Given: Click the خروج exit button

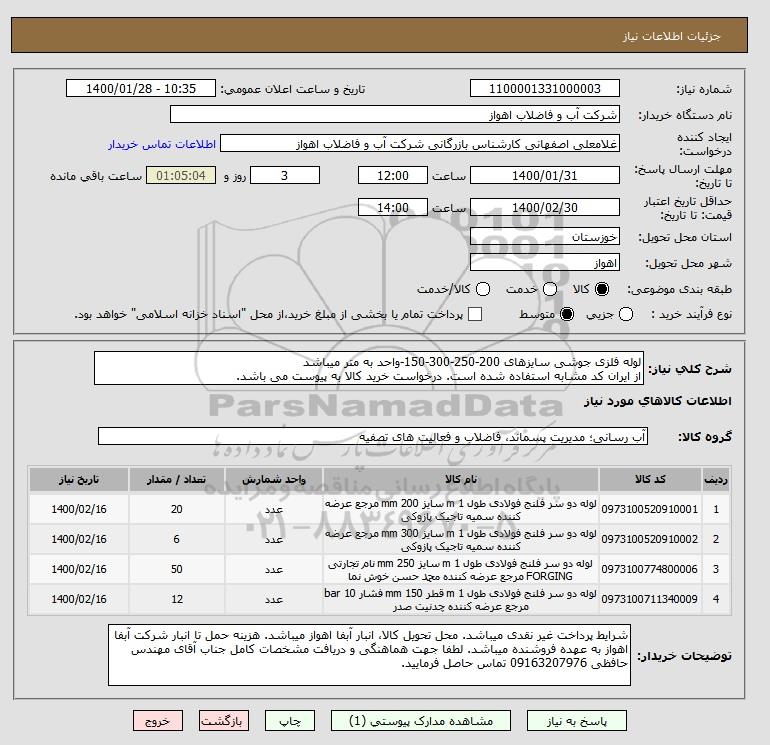Looking at the screenshot, I should point(158,721).
